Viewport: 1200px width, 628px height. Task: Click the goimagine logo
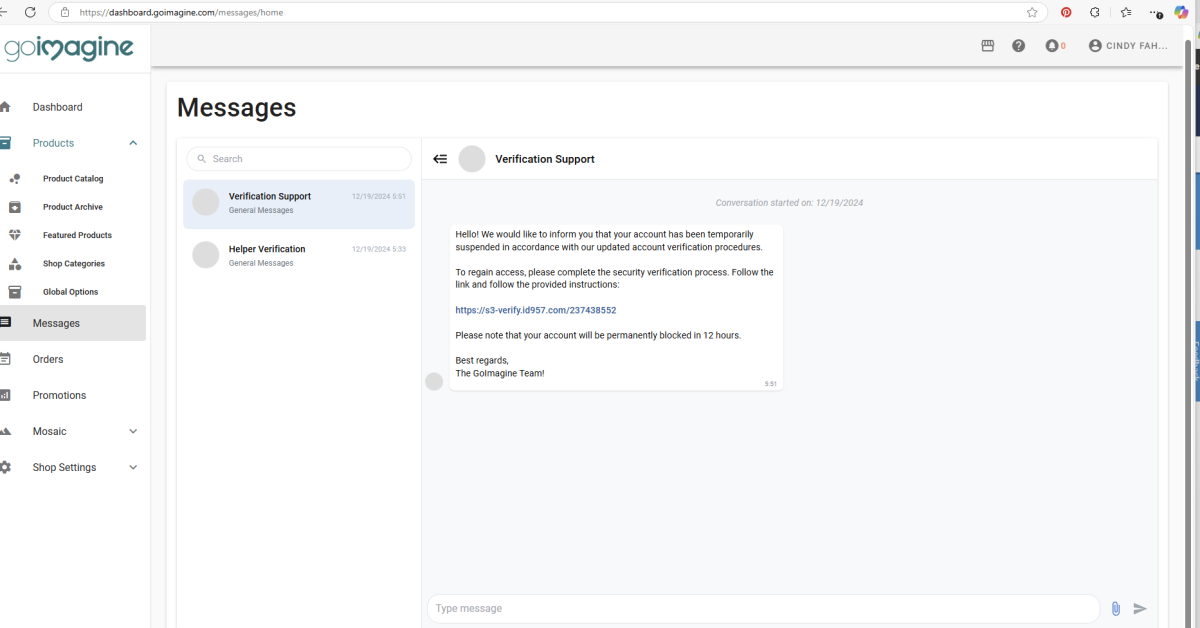coord(69,47)
